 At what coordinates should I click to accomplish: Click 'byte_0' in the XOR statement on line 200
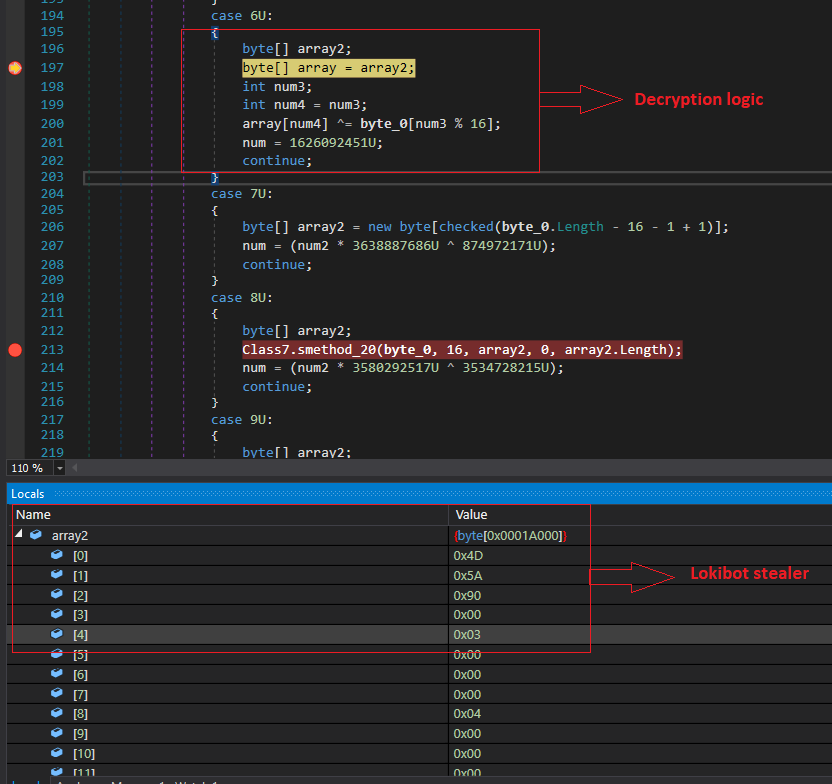[x=383, y=124]
